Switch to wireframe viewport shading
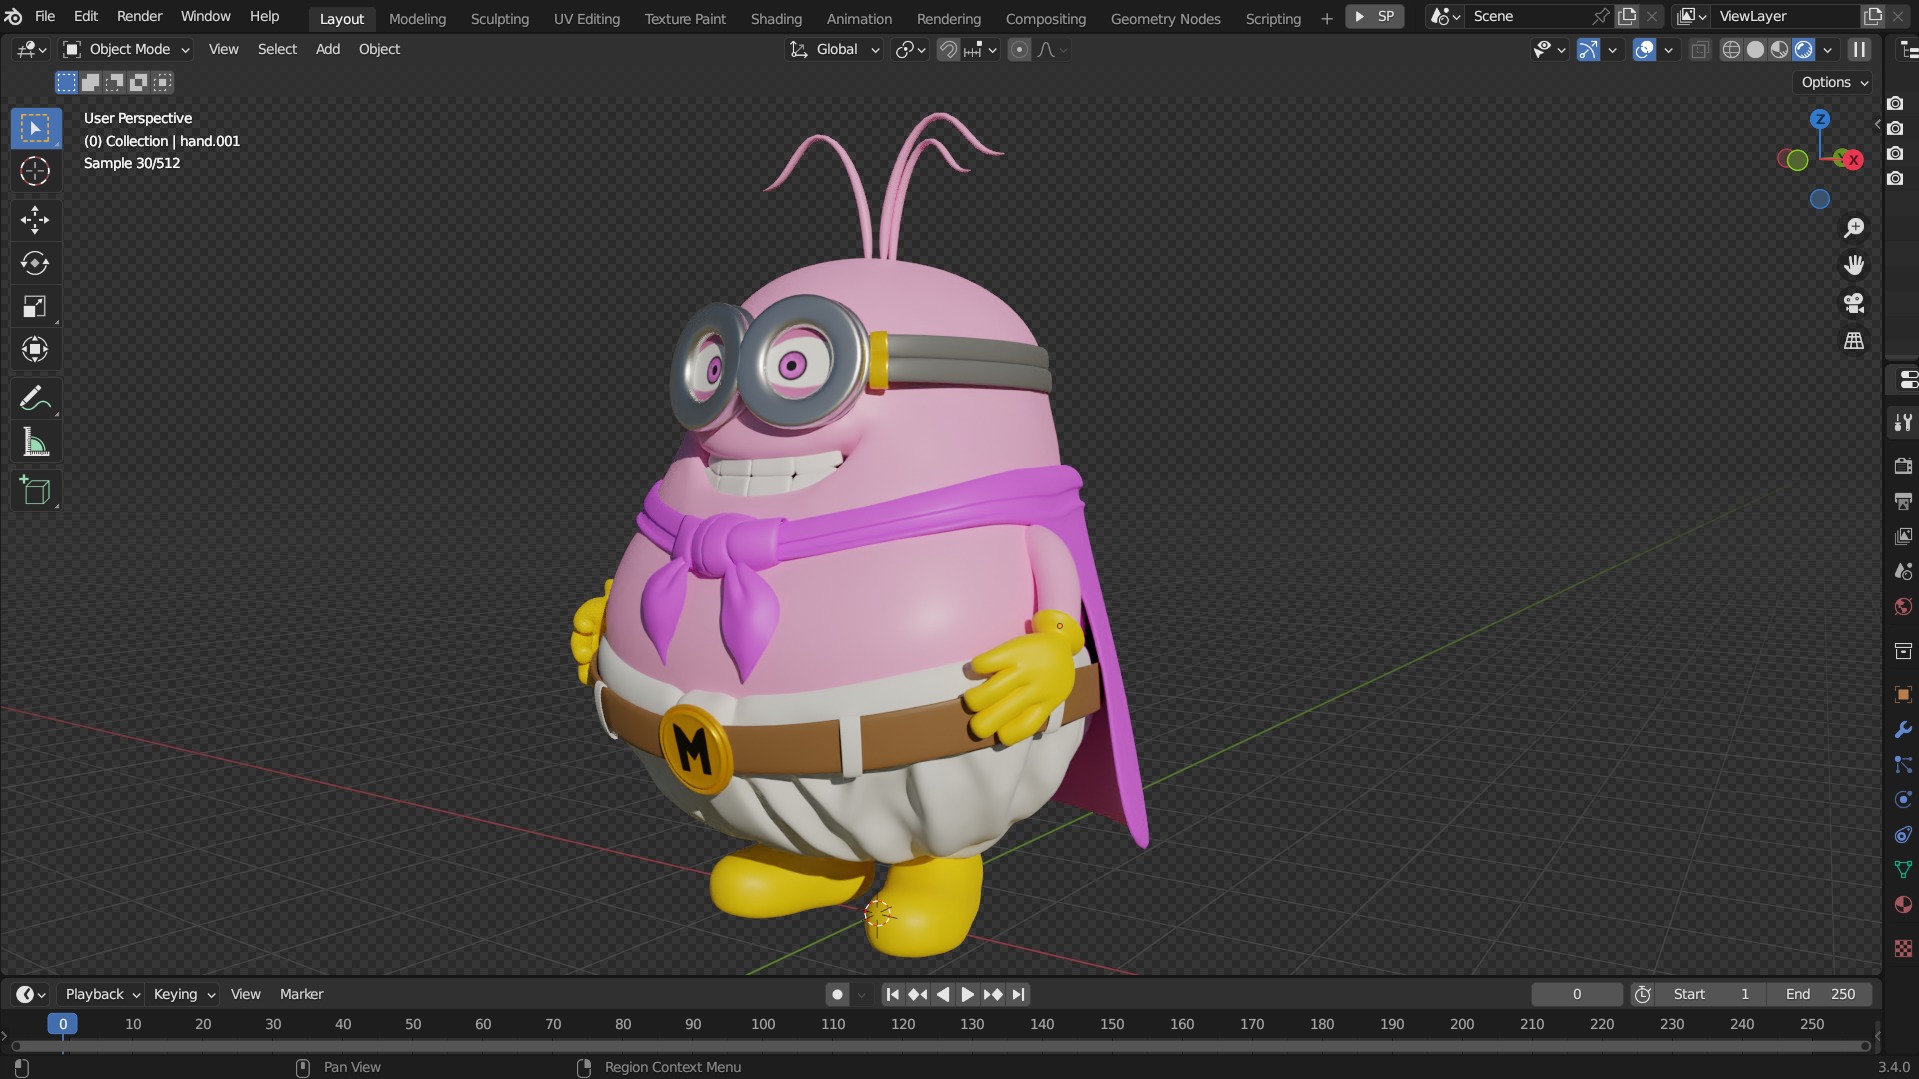 pos(1731,49)
